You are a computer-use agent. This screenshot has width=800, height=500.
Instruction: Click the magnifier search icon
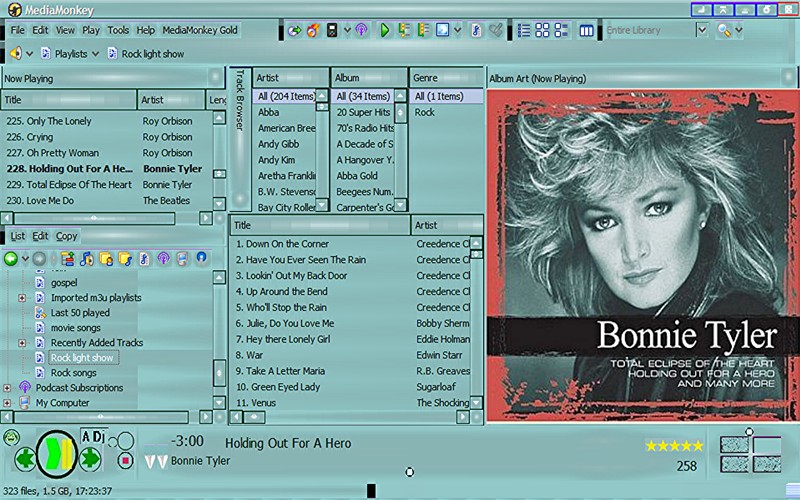coord(724,31)
